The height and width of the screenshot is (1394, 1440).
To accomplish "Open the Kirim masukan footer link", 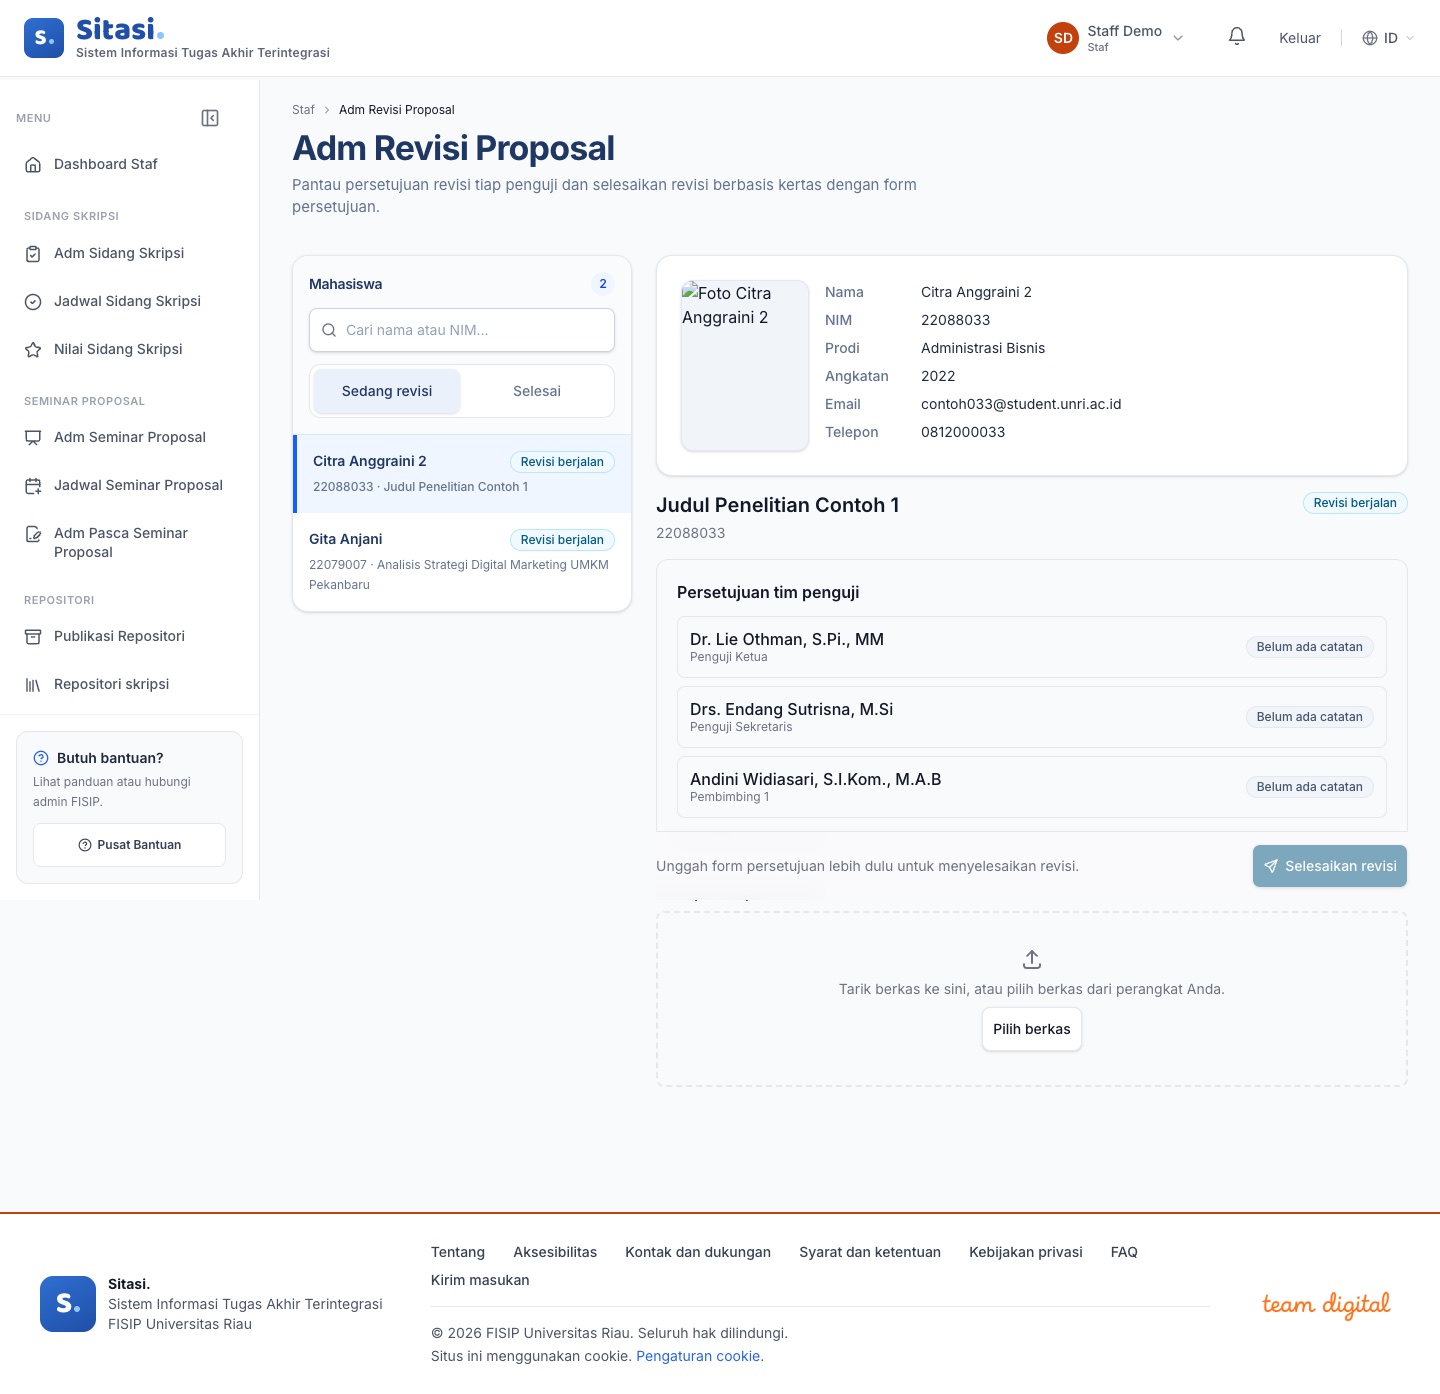I will coord(480,1280).
